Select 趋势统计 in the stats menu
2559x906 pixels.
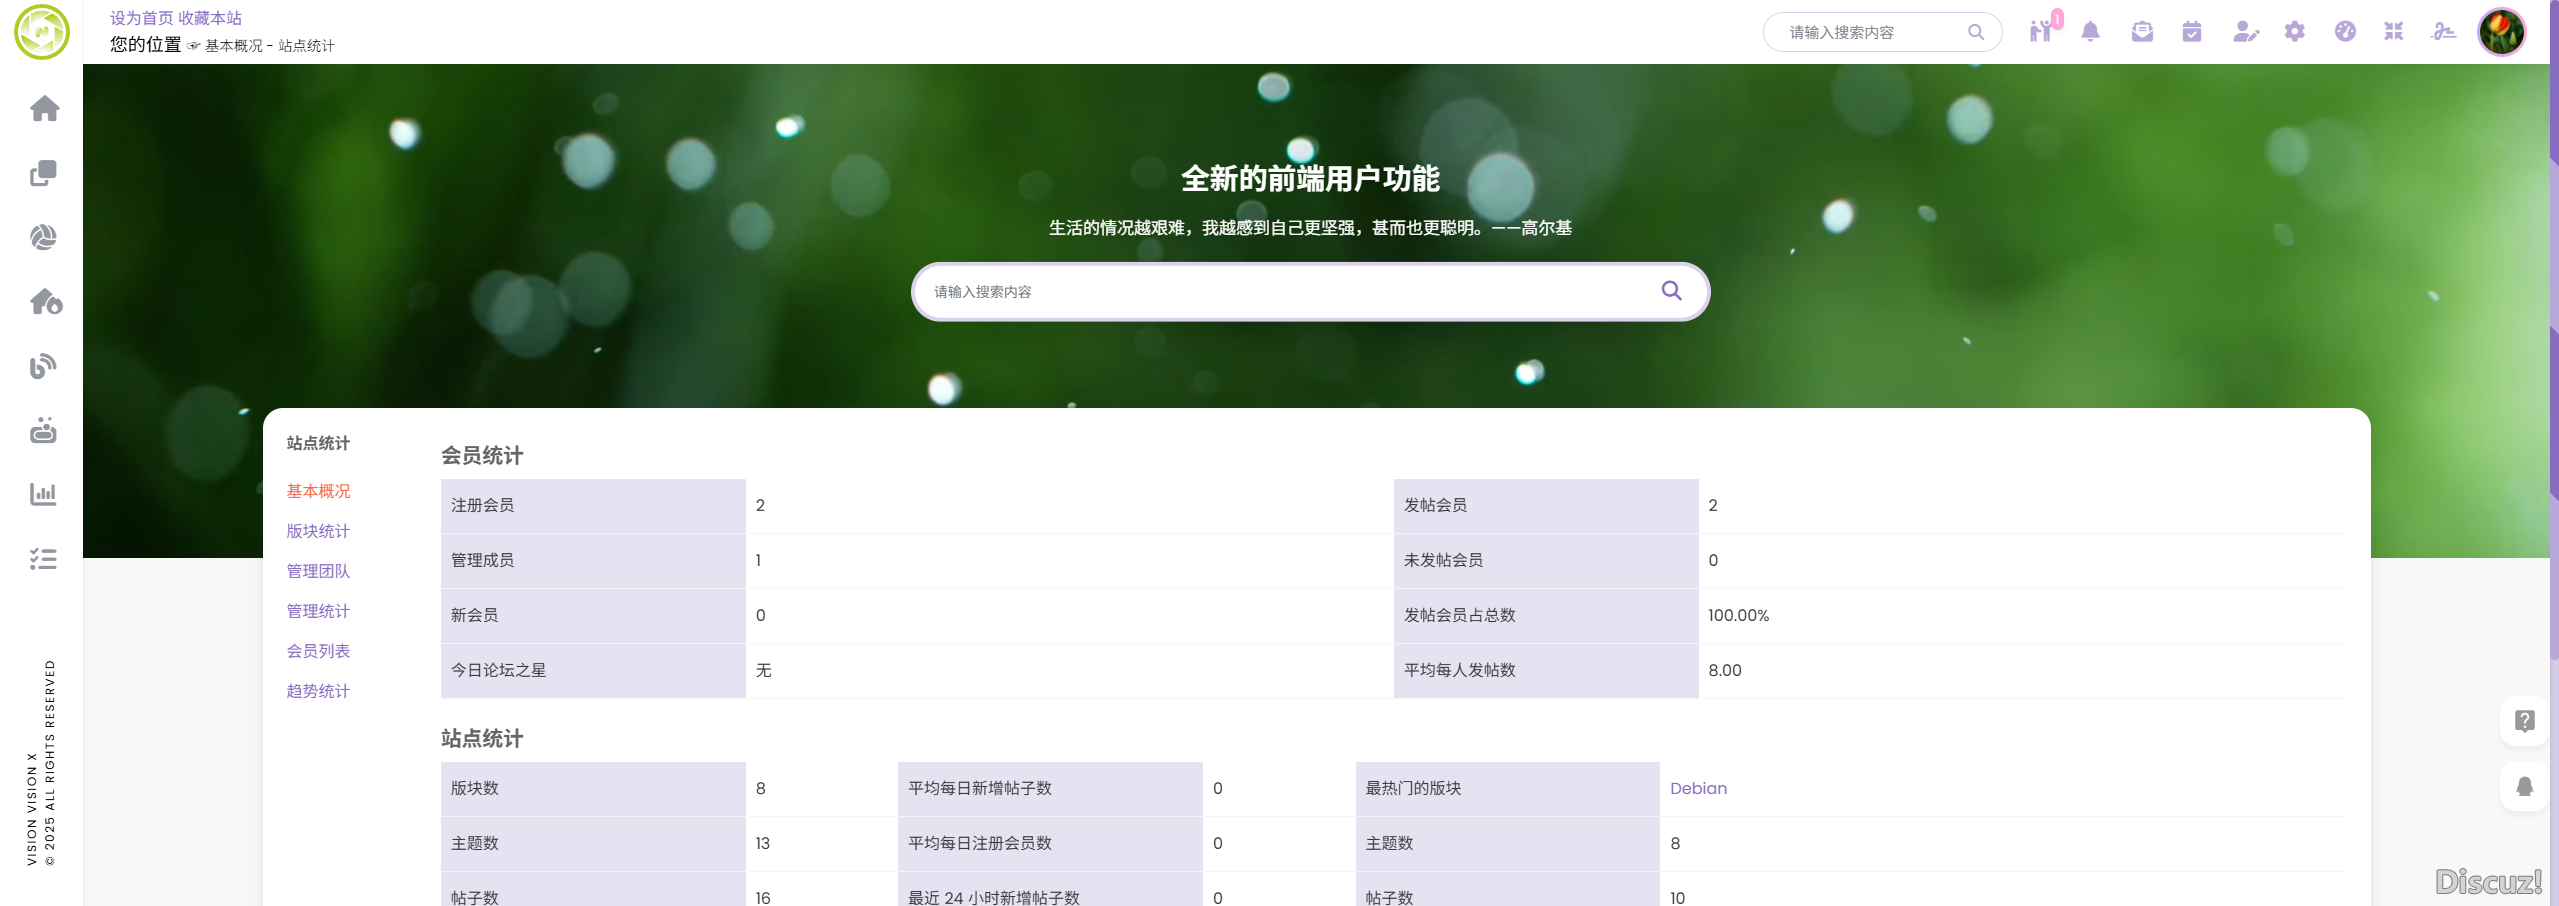[x=318, y=691]
